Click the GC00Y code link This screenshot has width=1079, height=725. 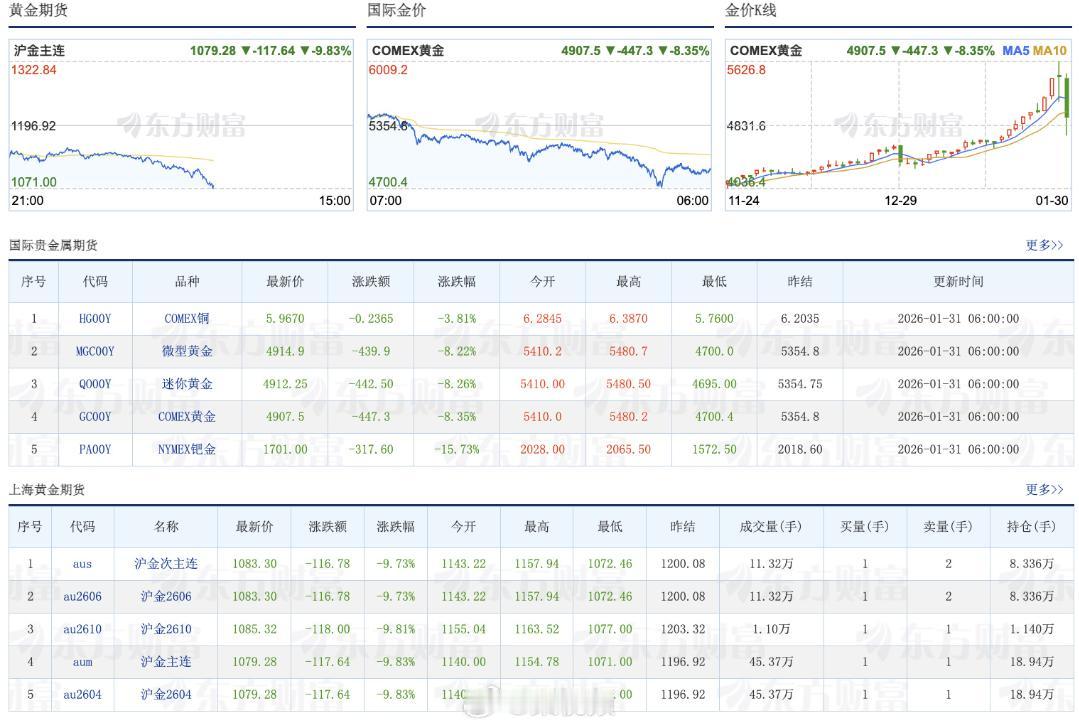pyautogui.click(x=95, y=416)
